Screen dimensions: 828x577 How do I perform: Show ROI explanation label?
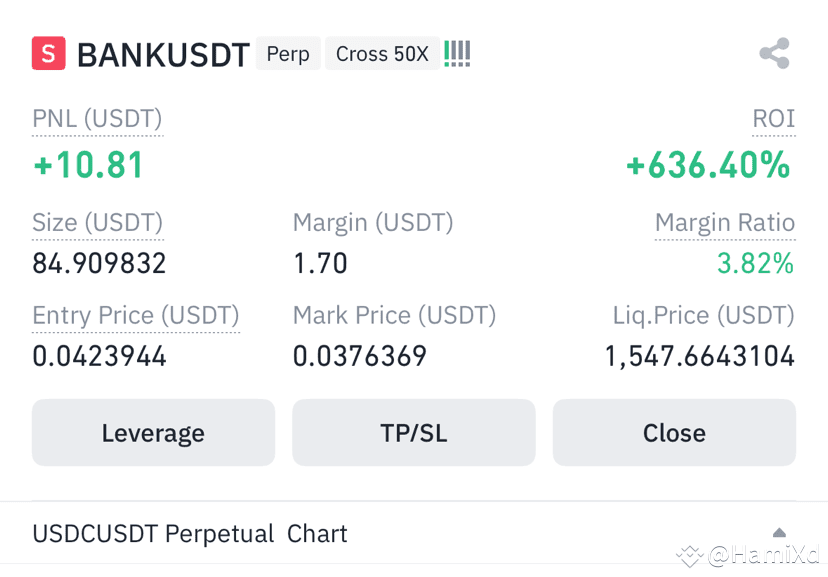[774, 119]
